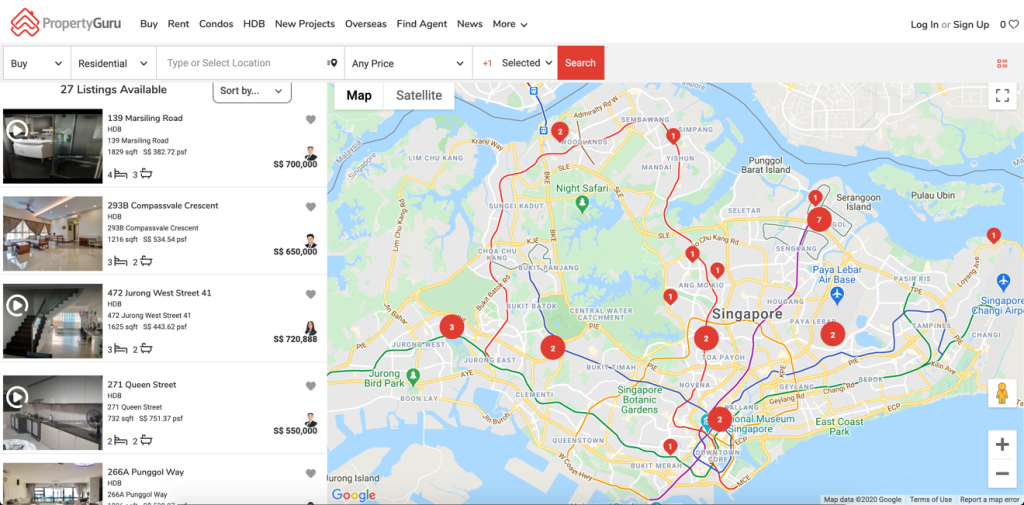Open the map Terms of Use link
Image resolution: width=1024 pixels, height=505 pixels.
click(x=931, y=500)
